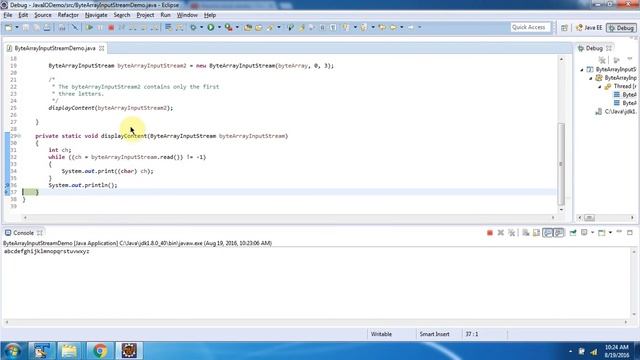The height and width of the screenshot is (360, 640).
Task: Open the Refactor menu
Action: (x=68, y=15)
